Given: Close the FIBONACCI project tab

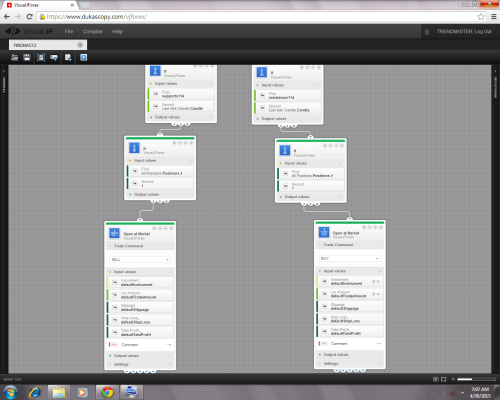Looking at the screenshot, I should tap(80, 45).
